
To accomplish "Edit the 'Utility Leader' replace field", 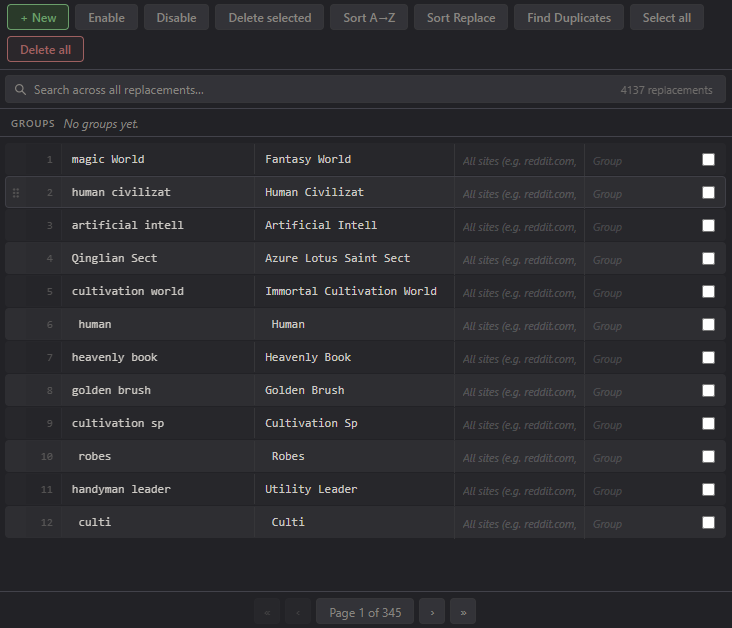I will pyautogui.click(x=354, y=489).
